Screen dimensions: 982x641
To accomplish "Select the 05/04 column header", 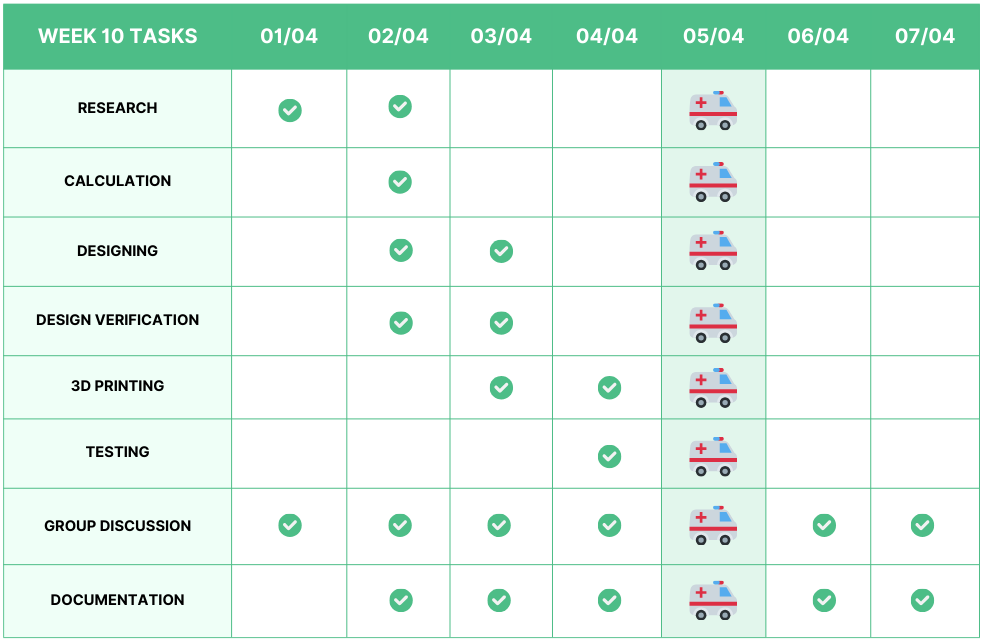I will [x=713, y=36].
